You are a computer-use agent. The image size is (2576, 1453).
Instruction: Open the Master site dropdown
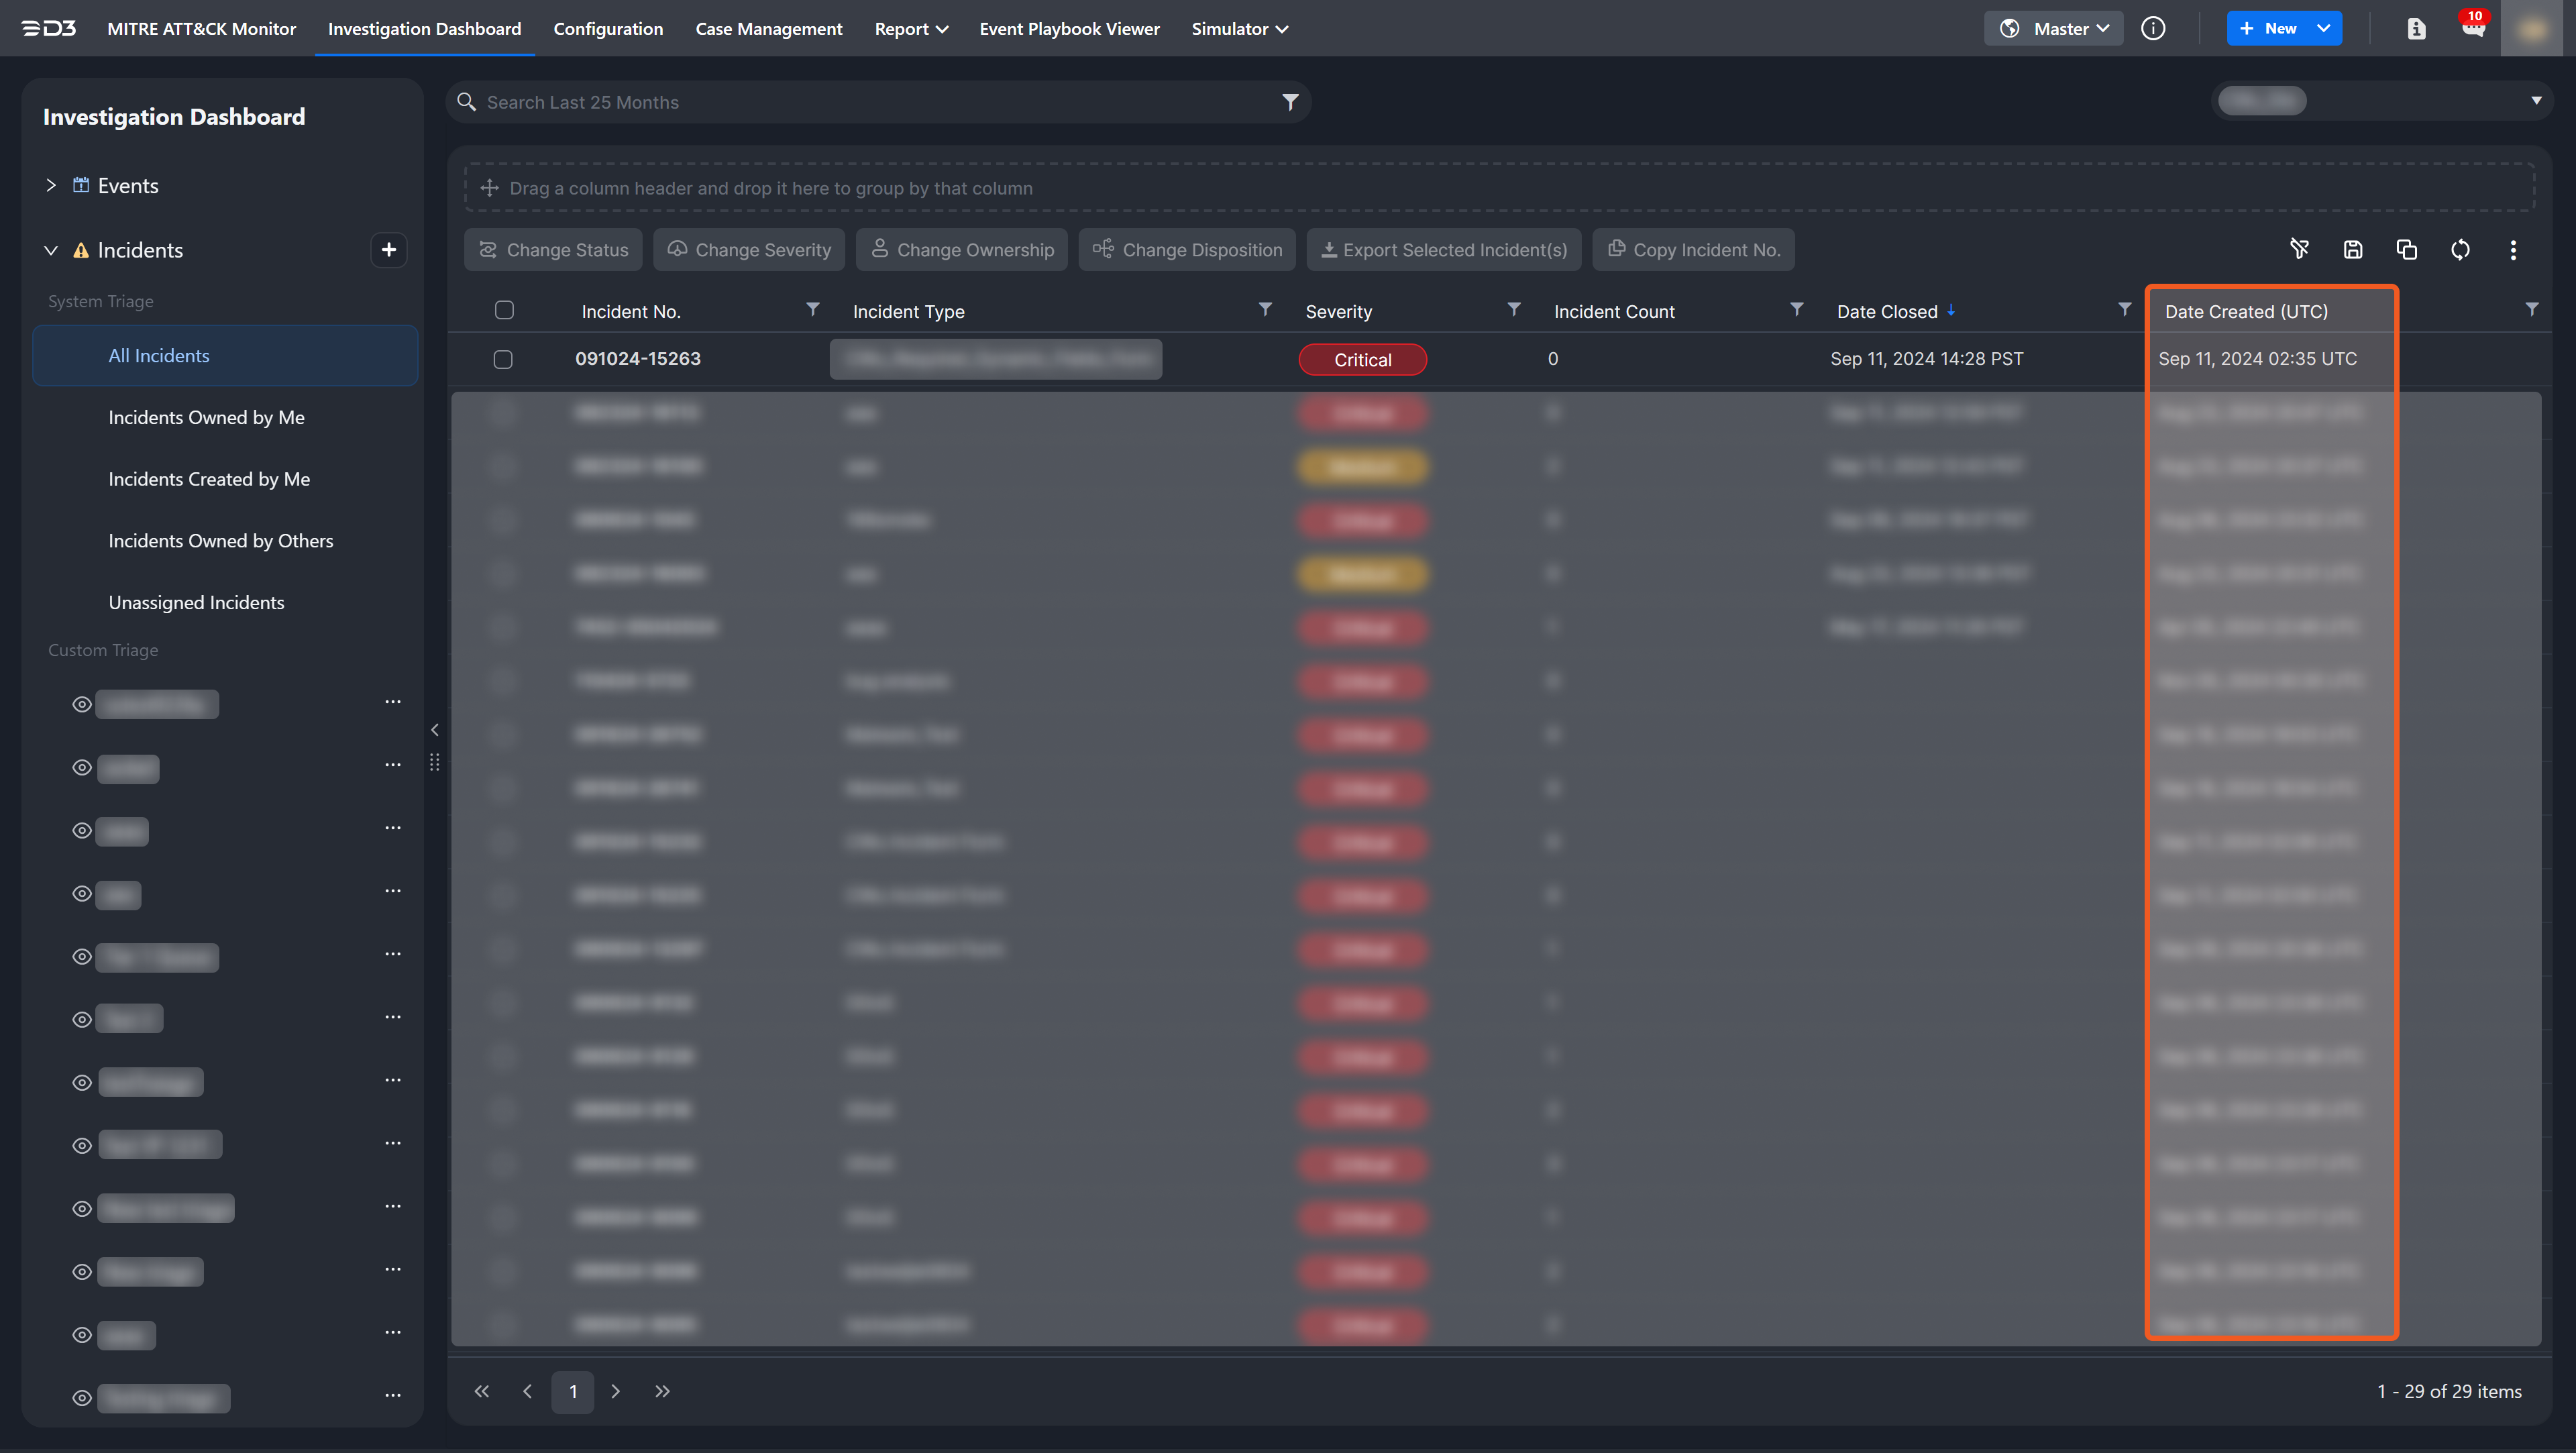2054,28
